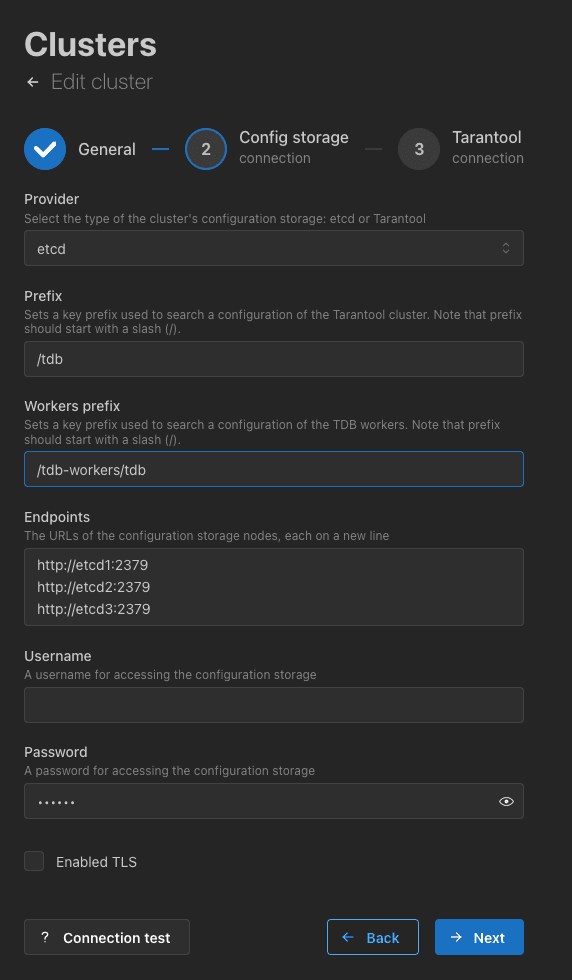The width and height of the screenshot is (572, 980).
Task: Click the General step label
Action: (x=107, y=149)
